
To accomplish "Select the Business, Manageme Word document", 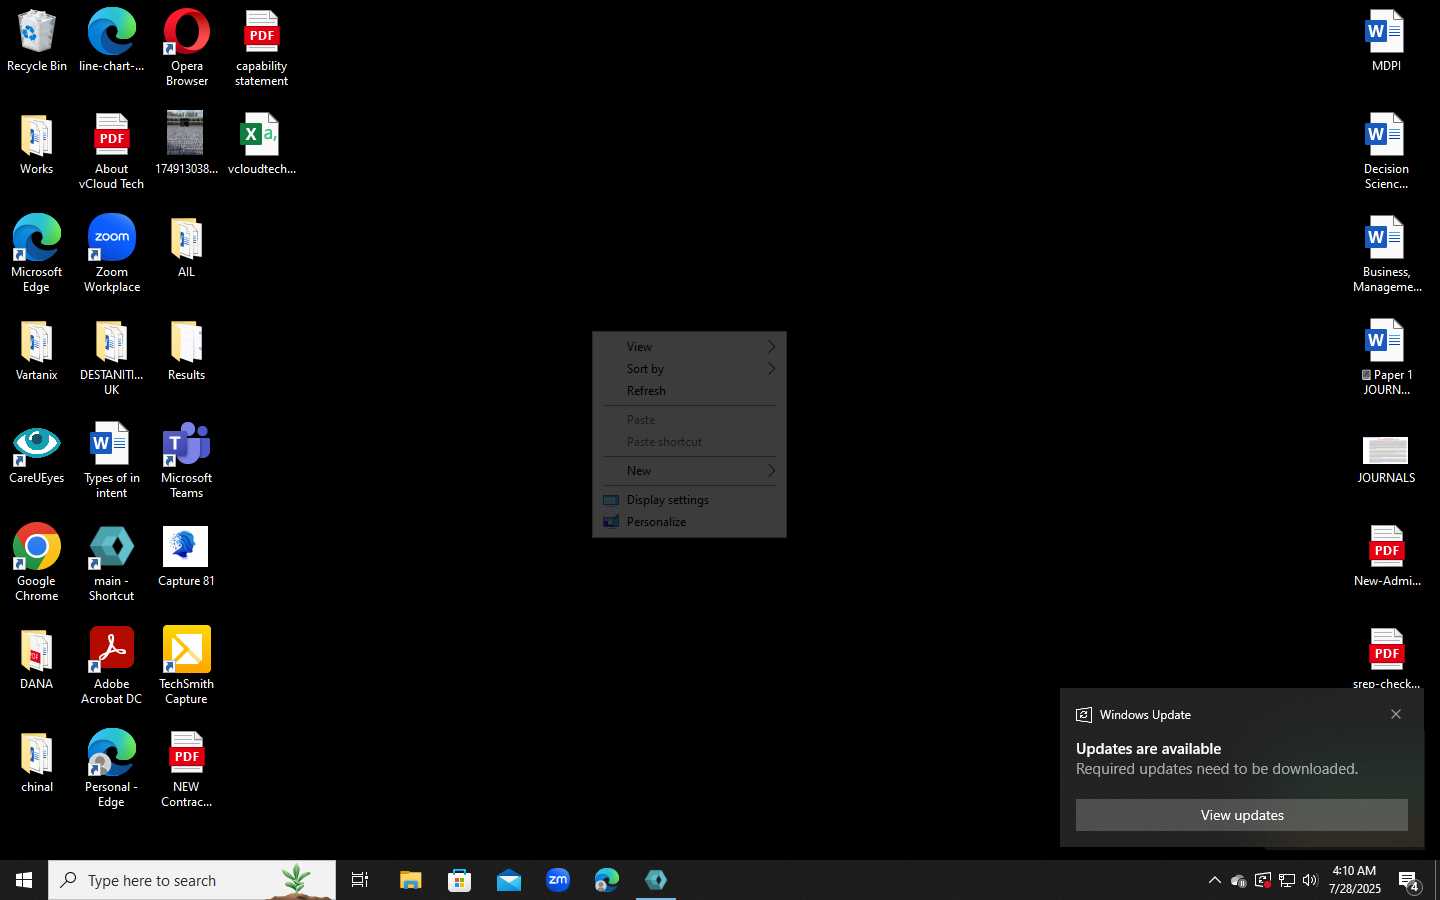I will (x=1386, y=254).
